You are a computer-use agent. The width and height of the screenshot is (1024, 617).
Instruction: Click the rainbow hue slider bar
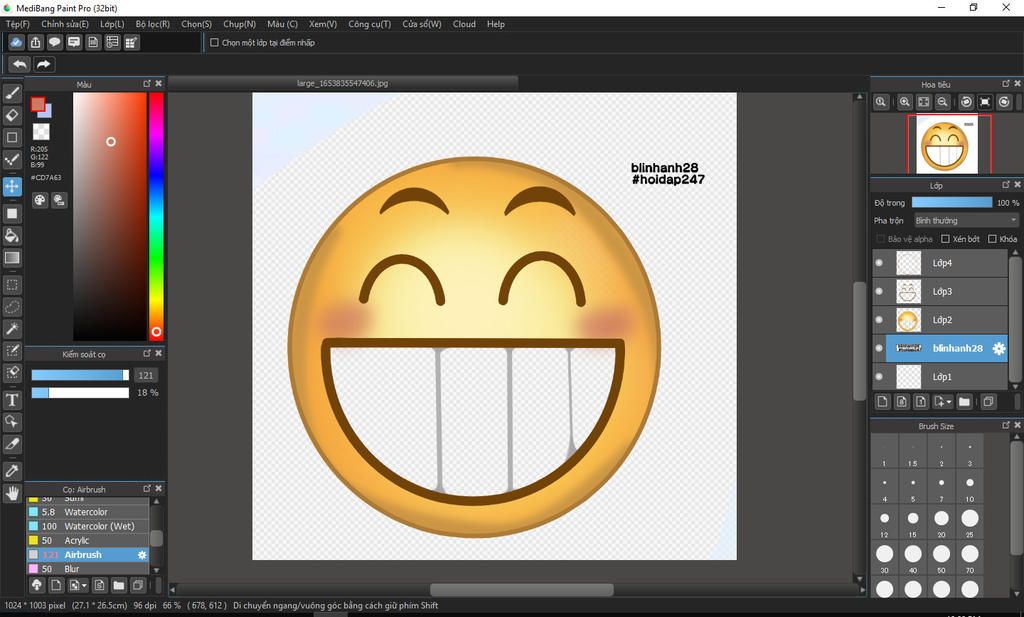[x=156, y=216]
